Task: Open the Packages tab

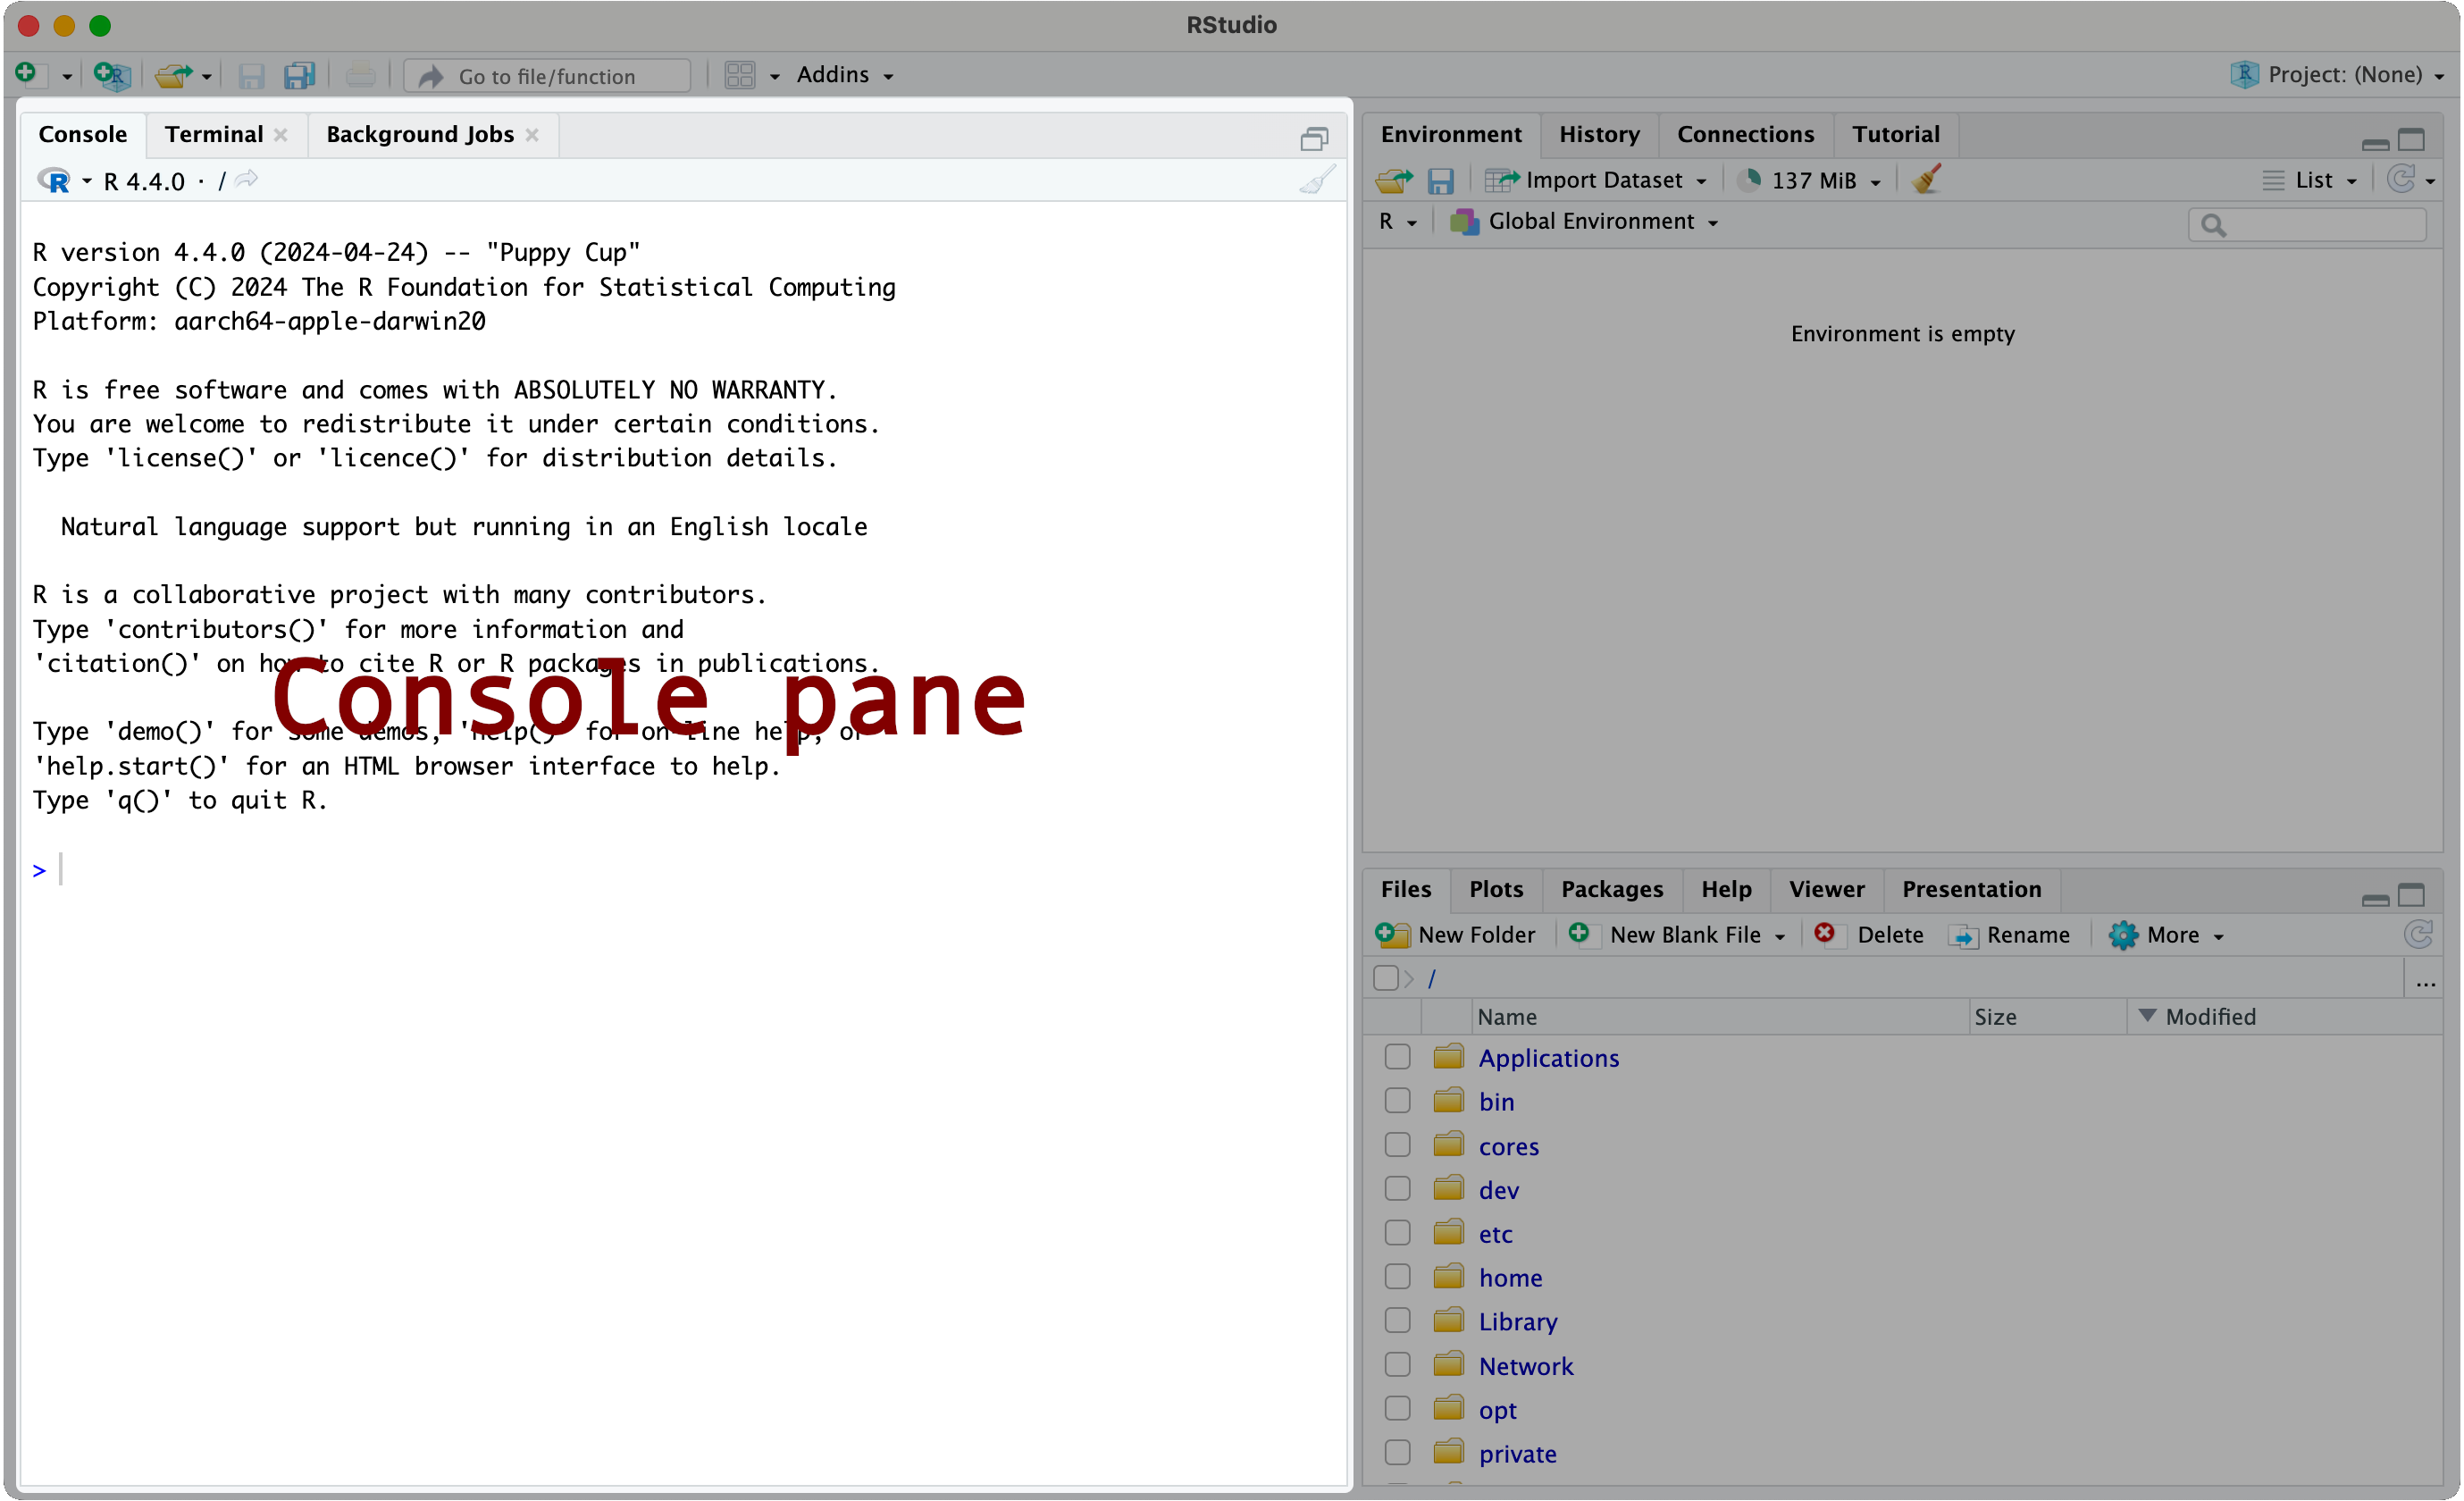Action: pos(1611,889)
